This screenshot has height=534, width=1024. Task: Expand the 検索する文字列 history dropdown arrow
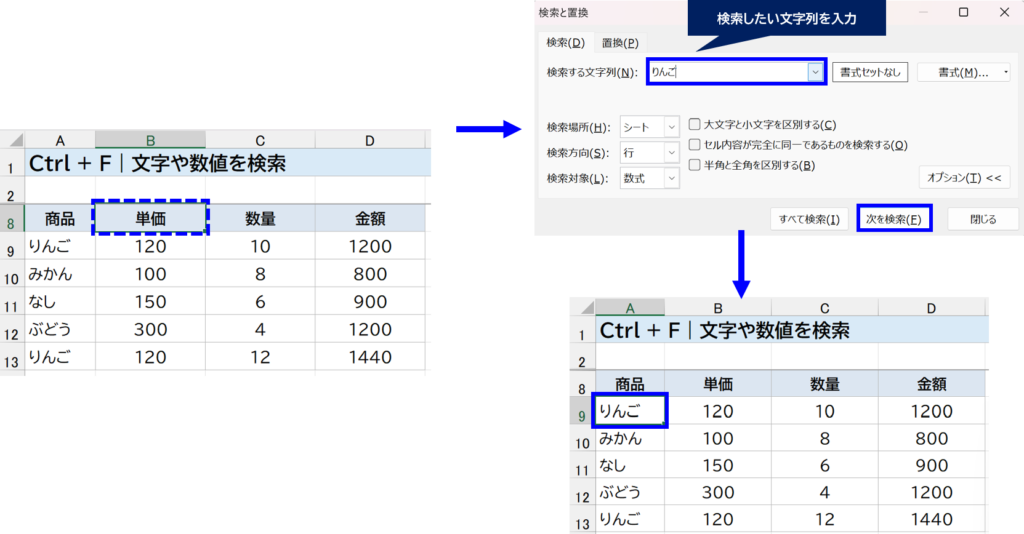(815, 72)
